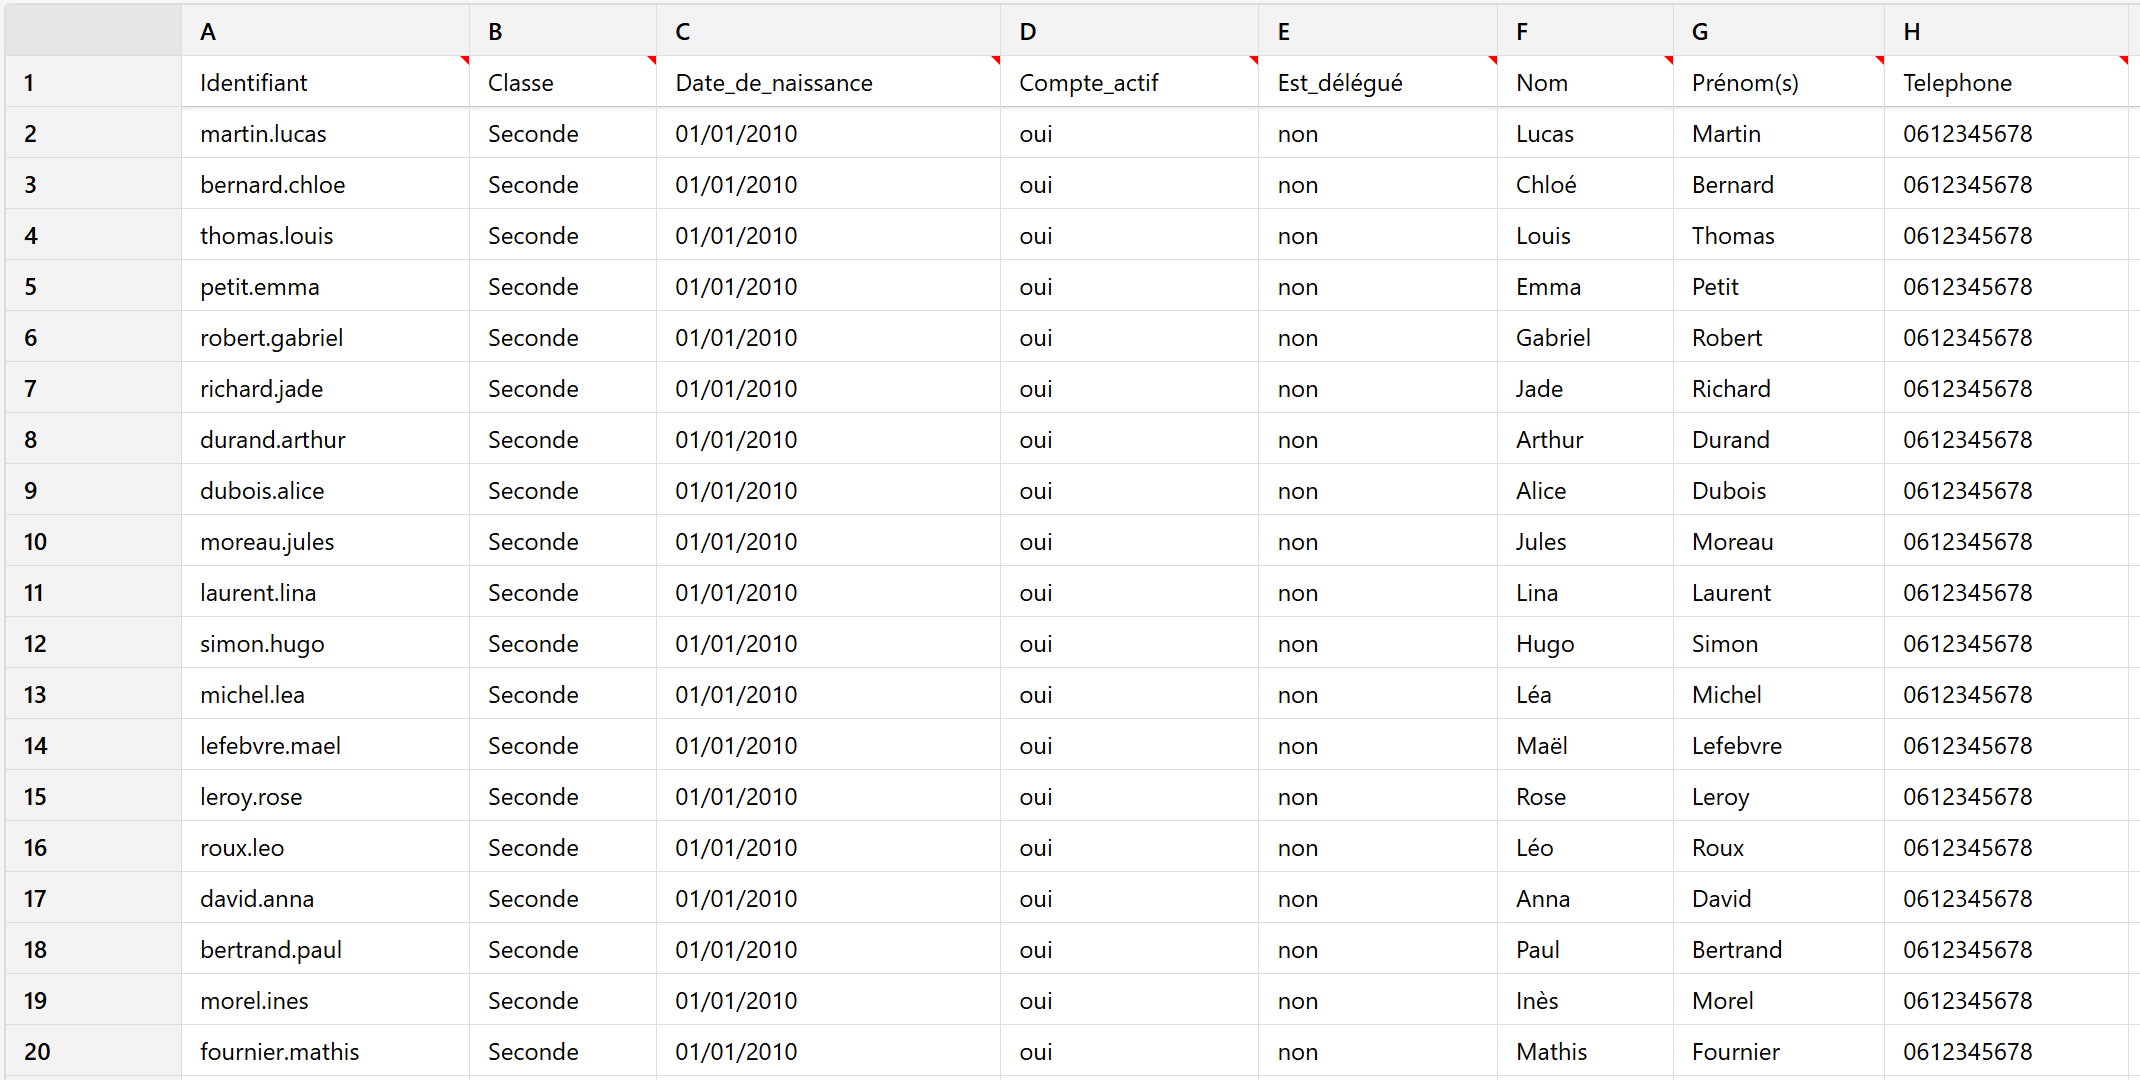2140x1080 pixels.
Task: Click the Telephone cell in row 19
Action: point(2006,1000)
